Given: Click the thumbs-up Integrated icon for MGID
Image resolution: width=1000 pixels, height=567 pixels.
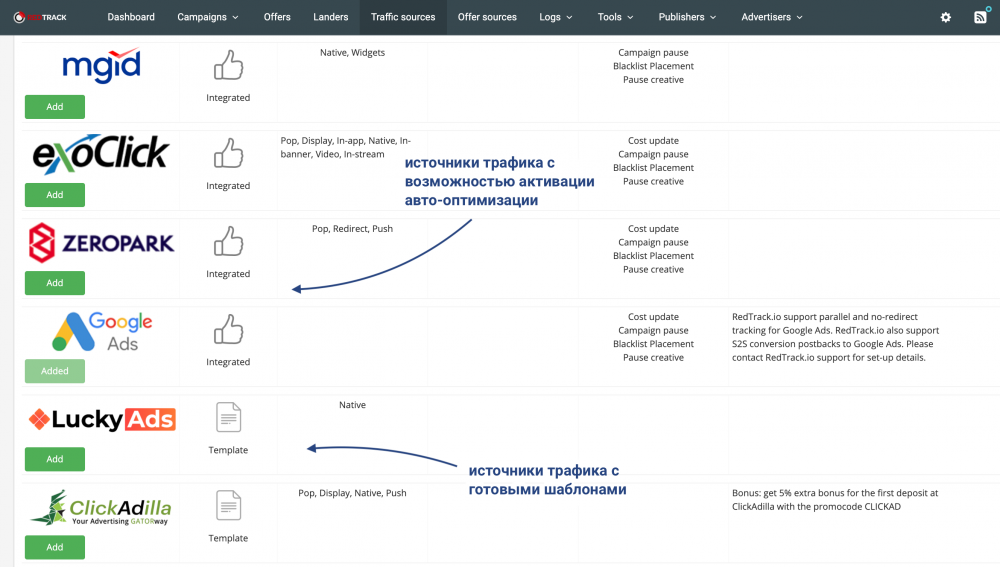Looking at the screenshot, I should pyautogui.click(x=228, y=64).
